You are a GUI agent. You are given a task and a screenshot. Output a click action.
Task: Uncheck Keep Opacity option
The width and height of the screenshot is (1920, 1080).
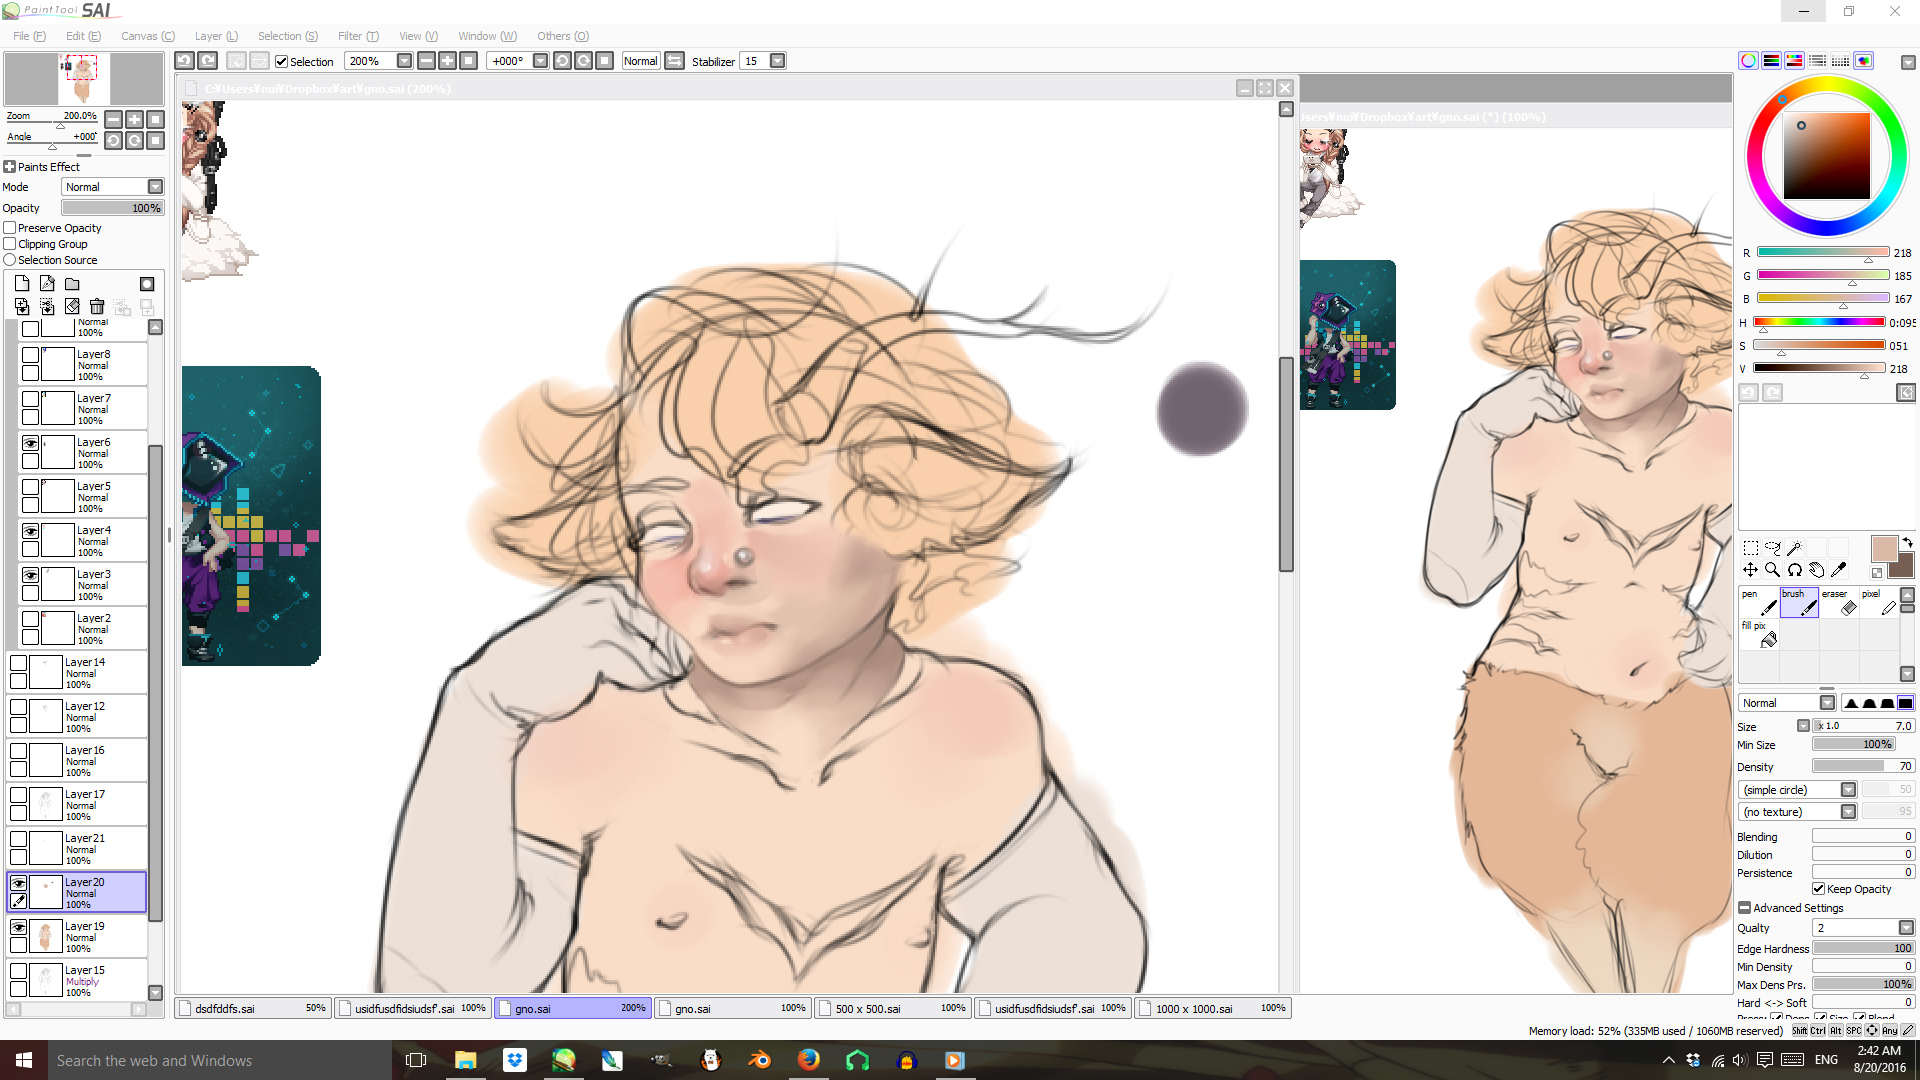coord(1819,889)
